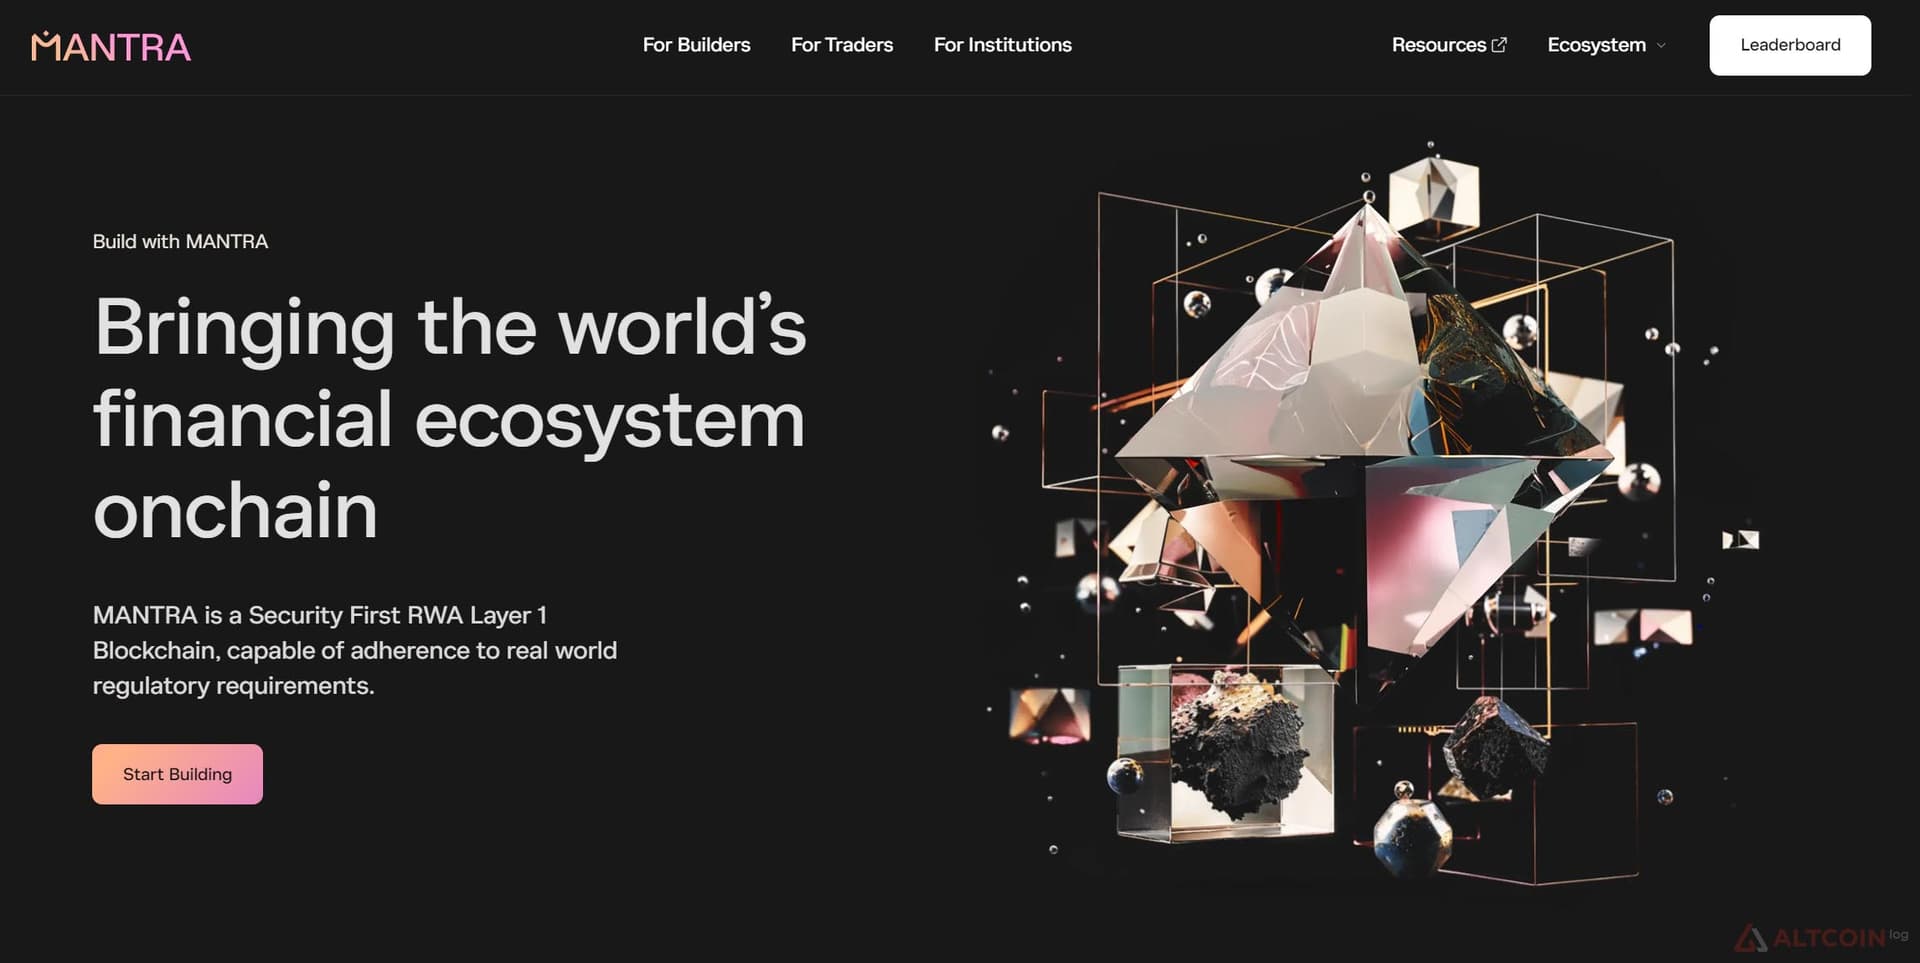The image size is (1920, 963).
Task: Open the For Builders menu item
Action: point(696,45)
